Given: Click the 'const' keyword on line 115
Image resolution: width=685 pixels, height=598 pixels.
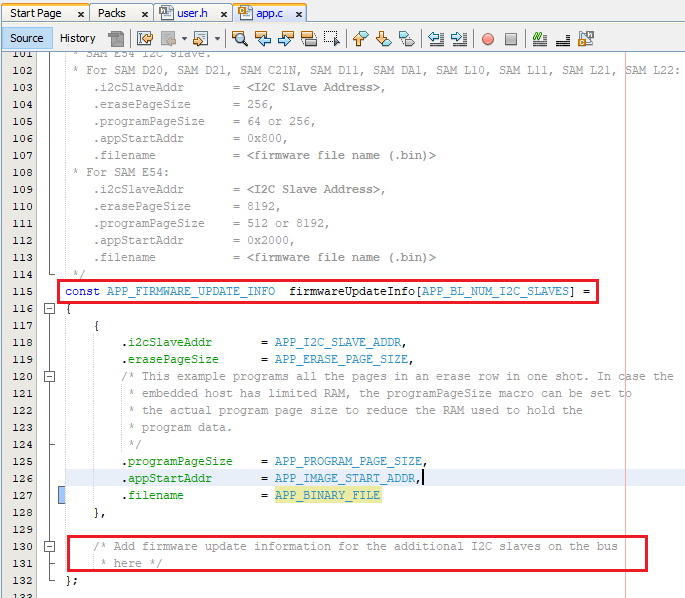Looking at the screenshot, I should tap(83, 291).
